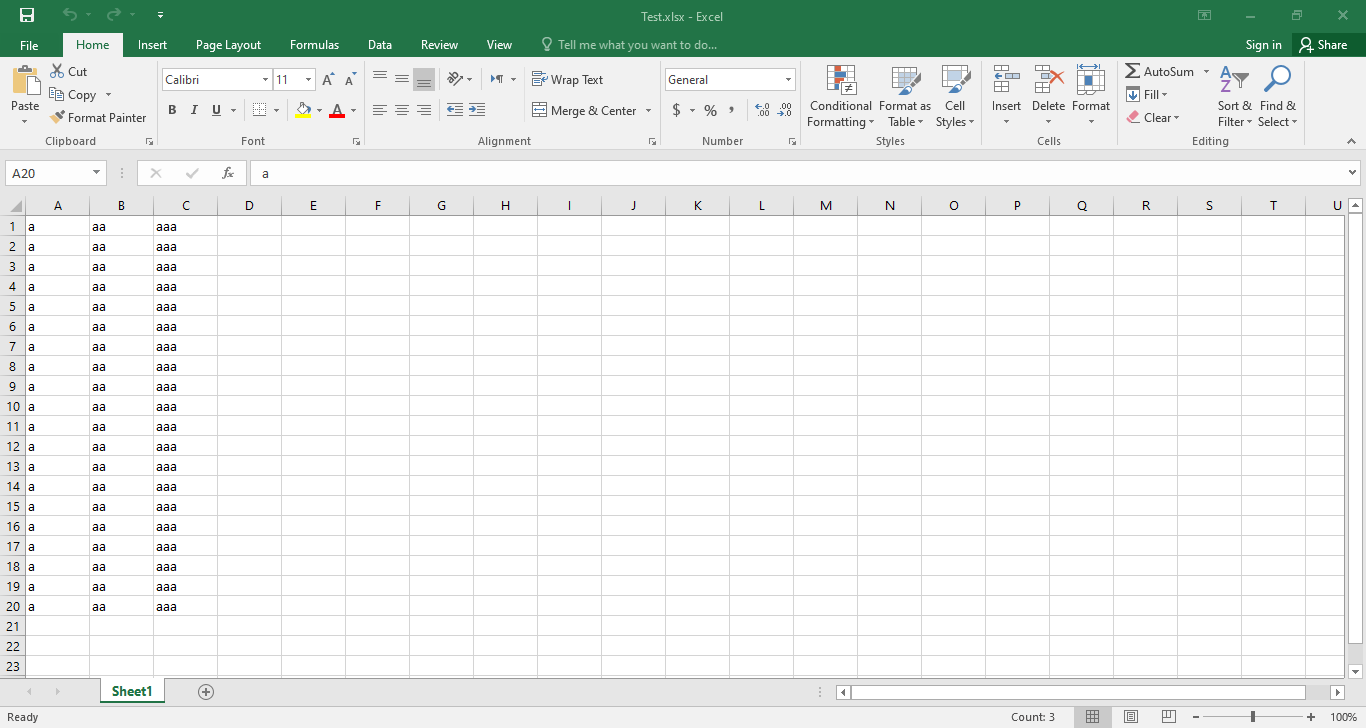The width and height of the screenshot is (1366, 728).
Task: Click the Insert Function fx icon
Action: pyautogui.click(x=228, y=173)
